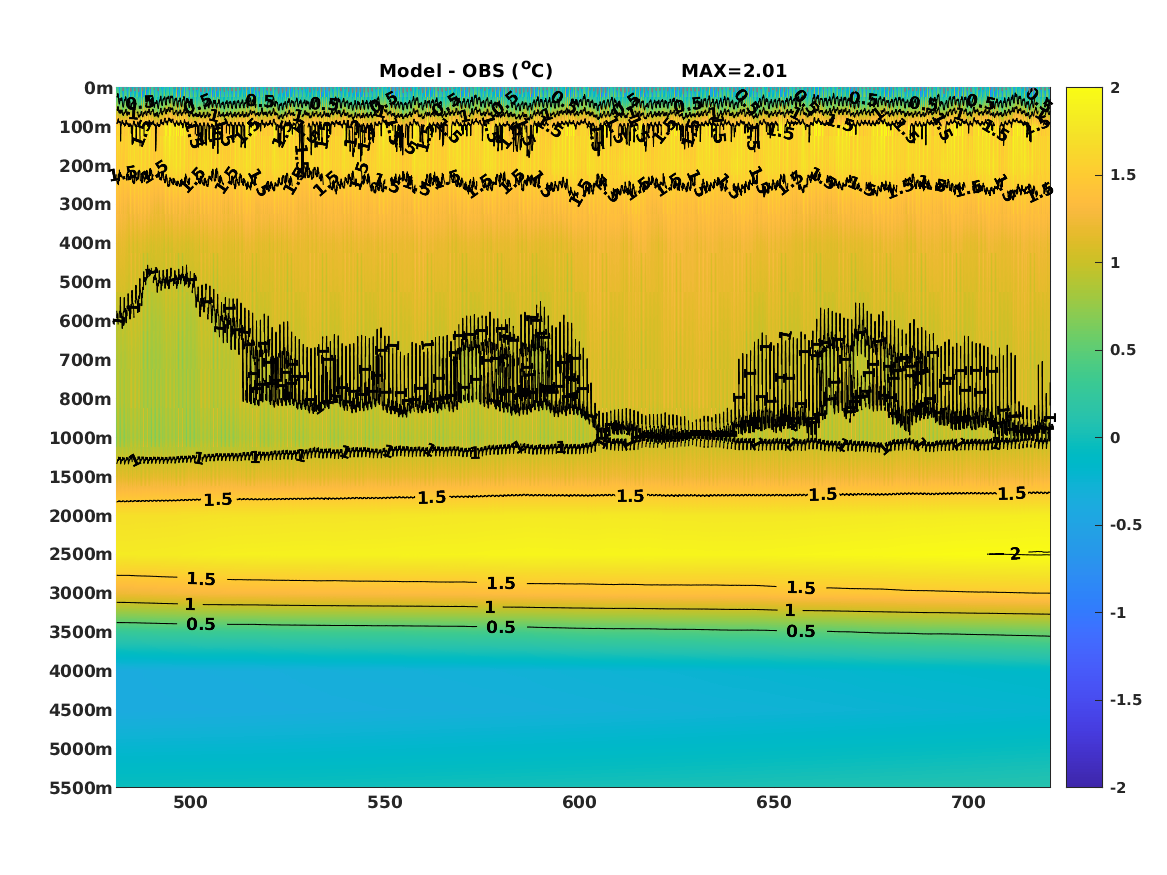Click the '1000m' depth axis label
1167x875 pixels.
click(81, 438)
